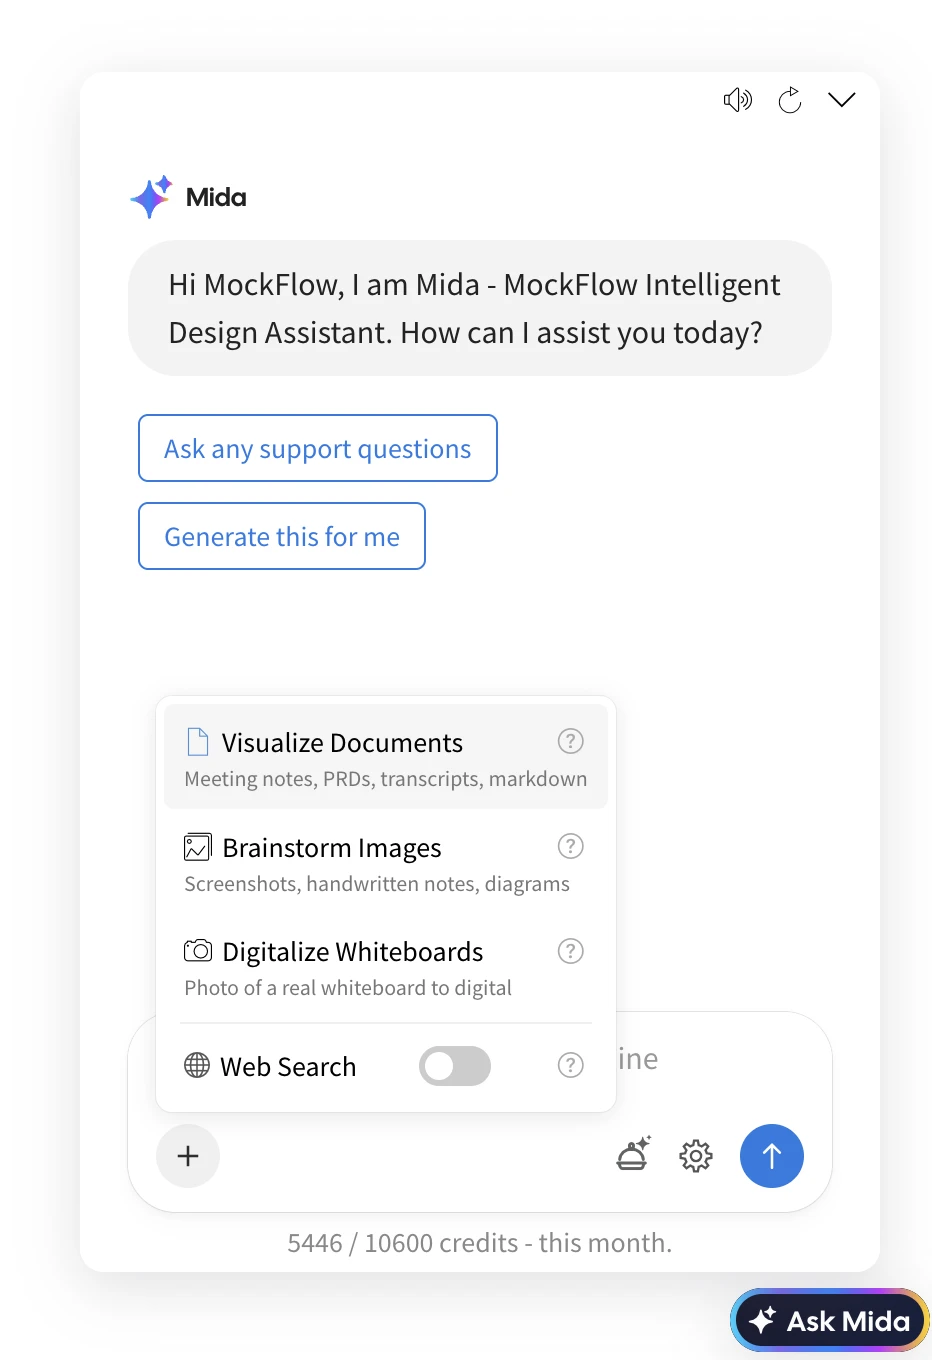
Task: Toggle the speaker audio icon
Action: pos(737,100)
